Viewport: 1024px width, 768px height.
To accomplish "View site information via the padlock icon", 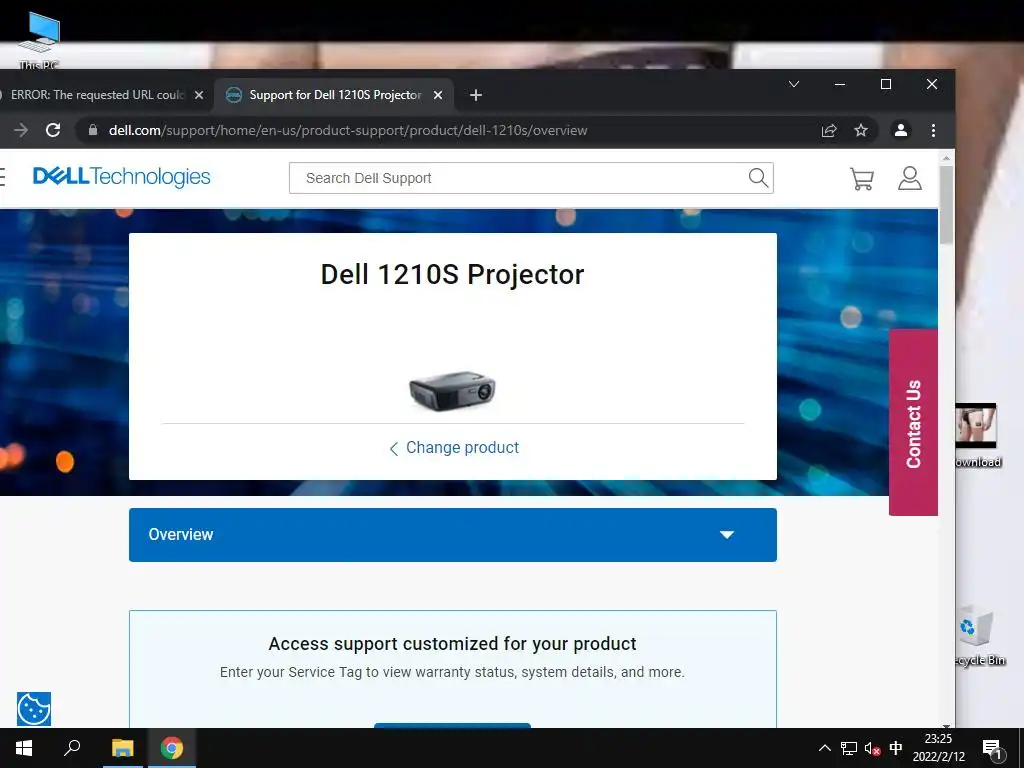I will point(93,130).
